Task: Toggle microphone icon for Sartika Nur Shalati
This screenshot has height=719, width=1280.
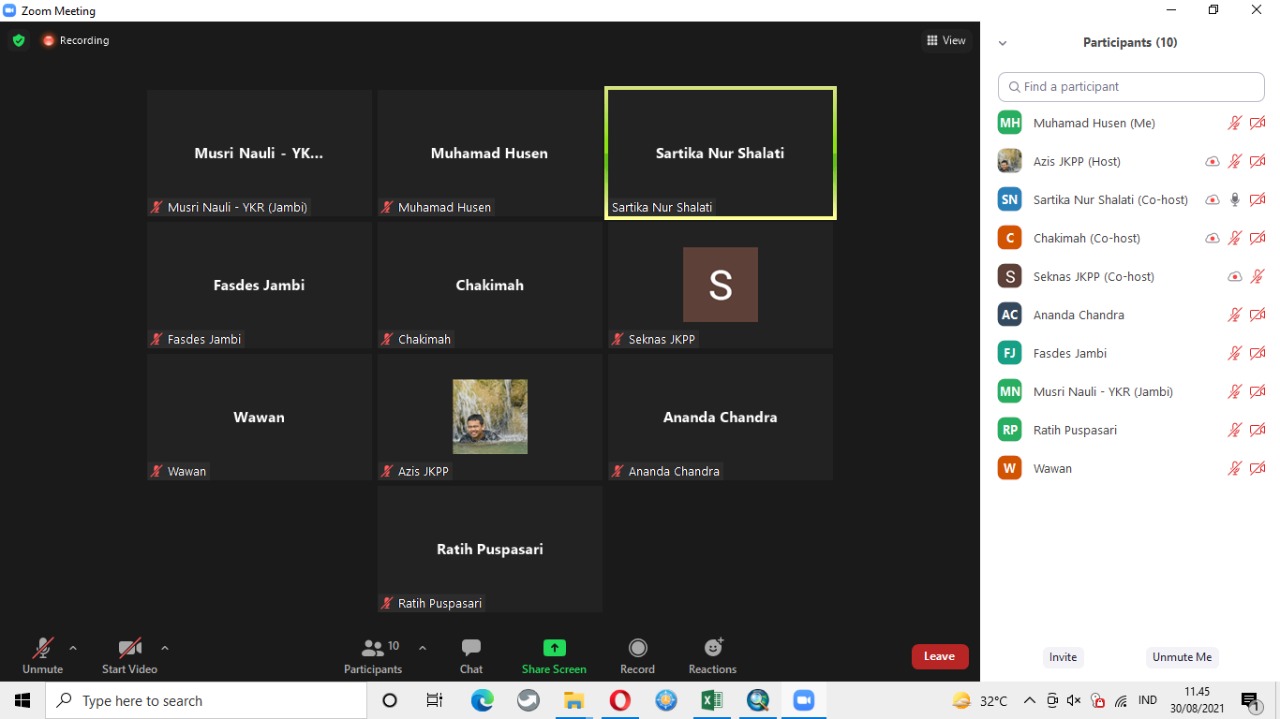Action: [x=1235, y=200]
